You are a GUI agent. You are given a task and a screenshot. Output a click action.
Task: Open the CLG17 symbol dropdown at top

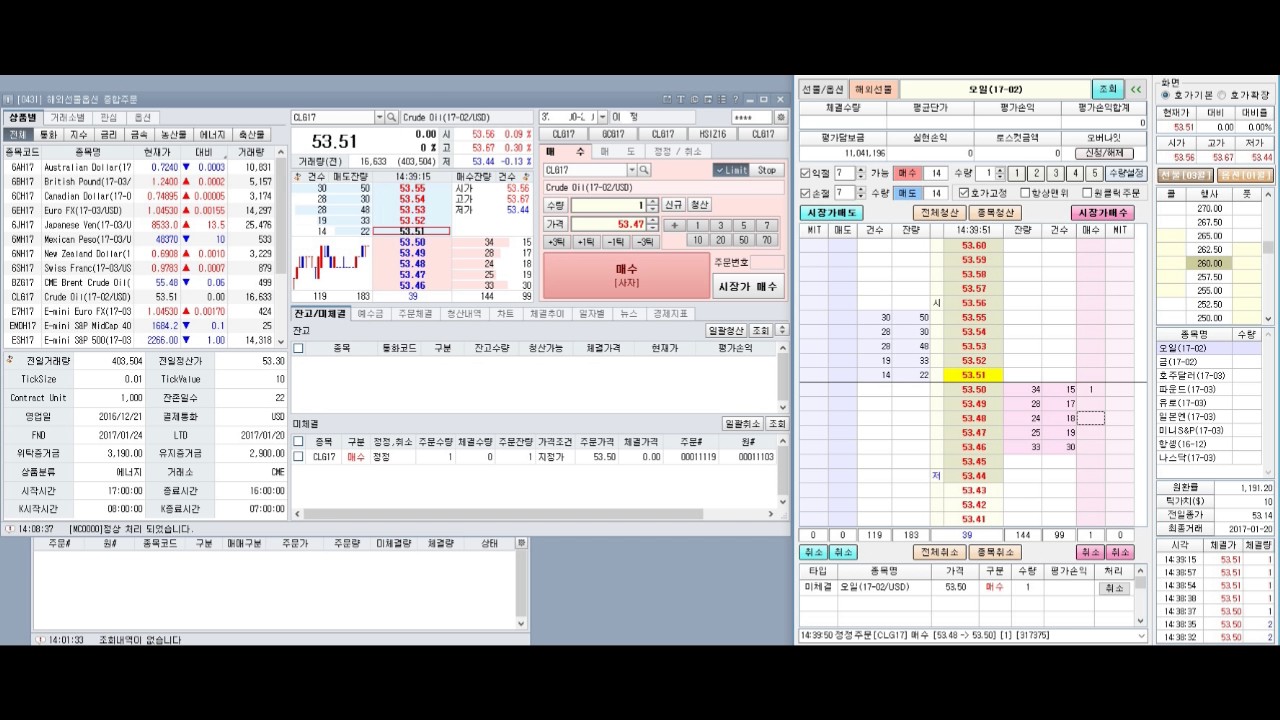click(379, 118)
